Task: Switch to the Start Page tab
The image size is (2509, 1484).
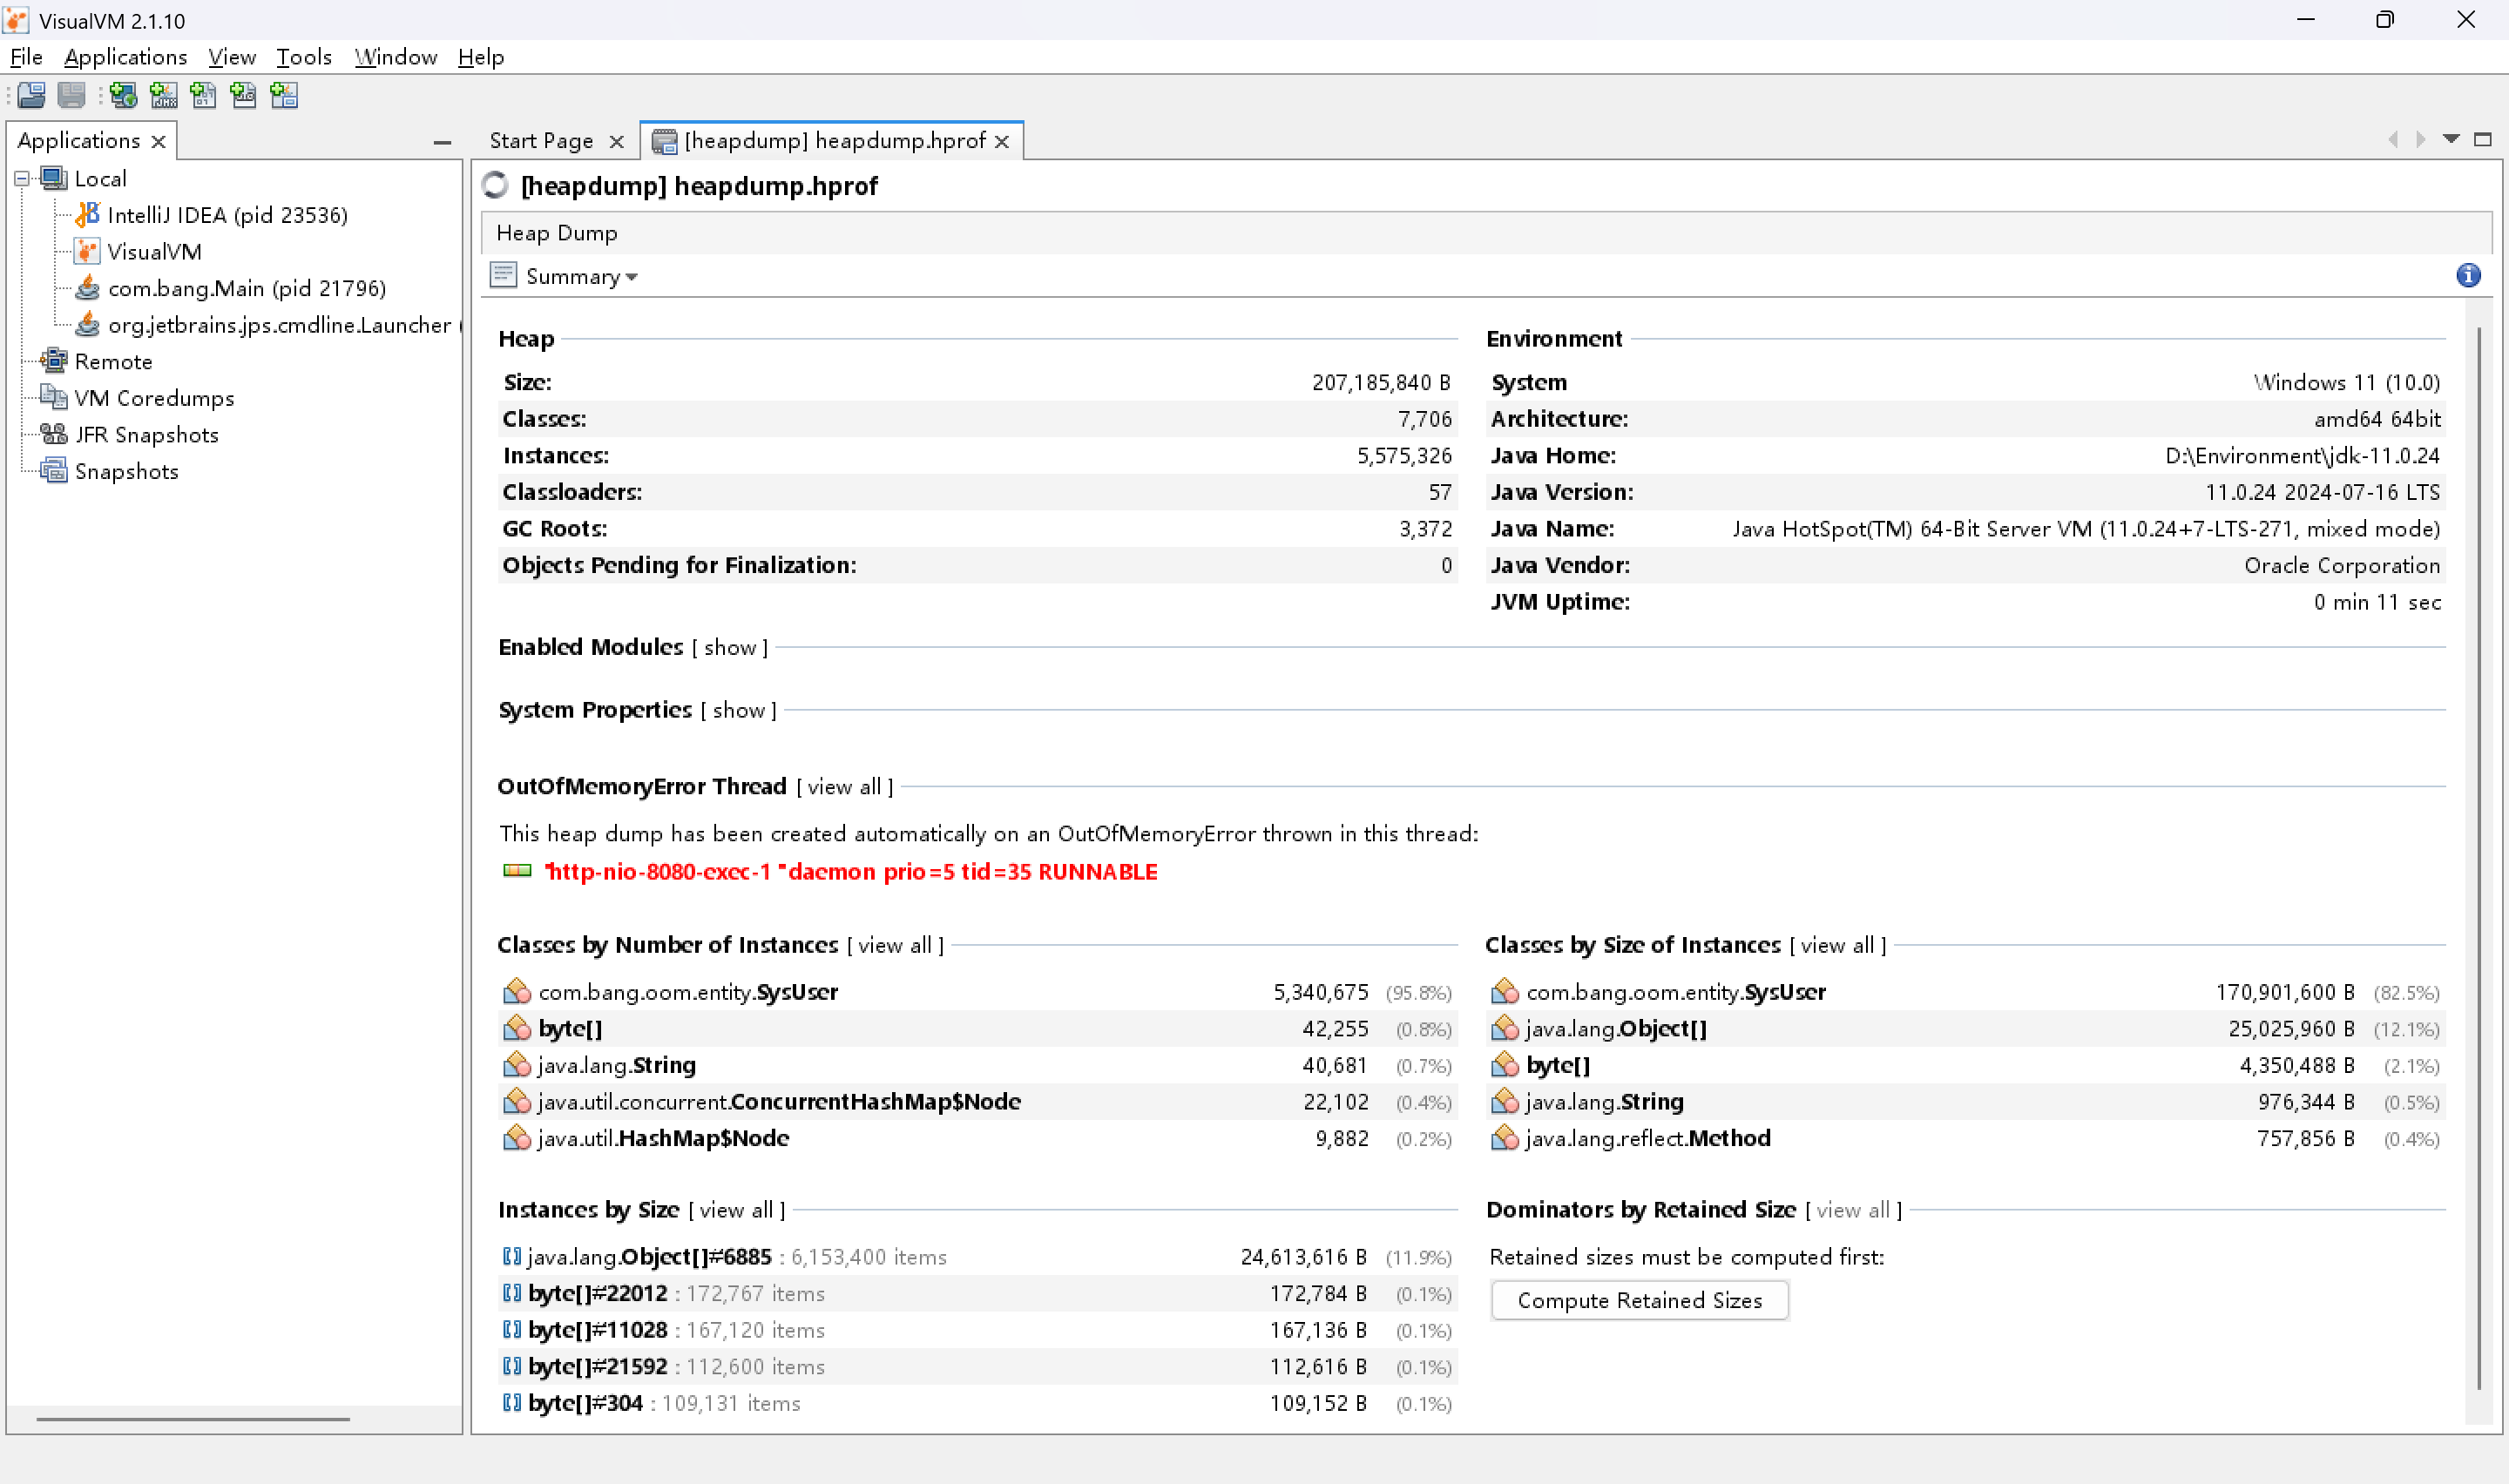Action: tap(541, 141)
